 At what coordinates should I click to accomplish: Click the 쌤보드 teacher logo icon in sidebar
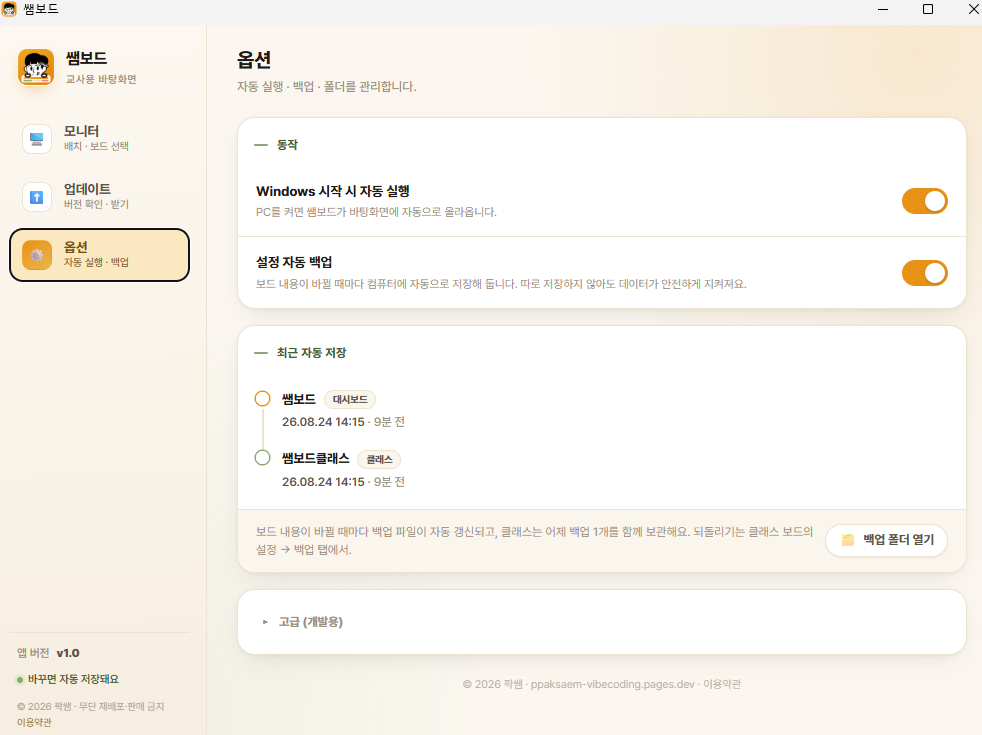click(x=36, y=67)
